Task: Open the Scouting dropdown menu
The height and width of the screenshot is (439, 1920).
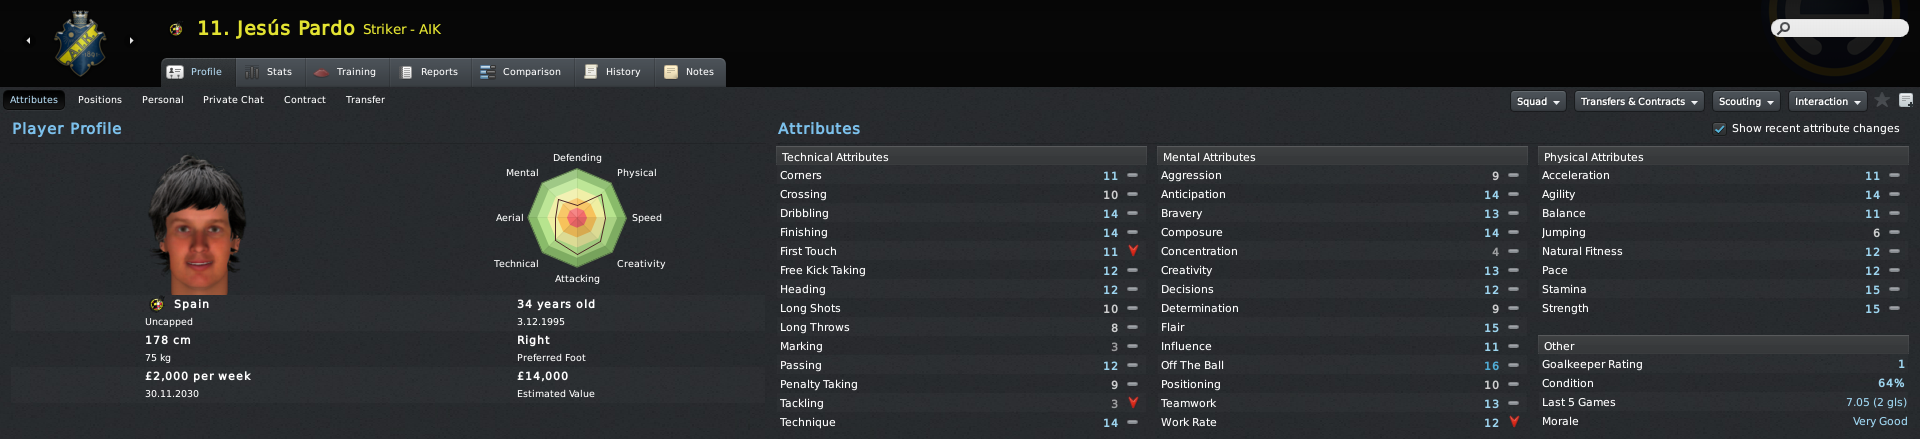Action: [x=1746, y=101]
